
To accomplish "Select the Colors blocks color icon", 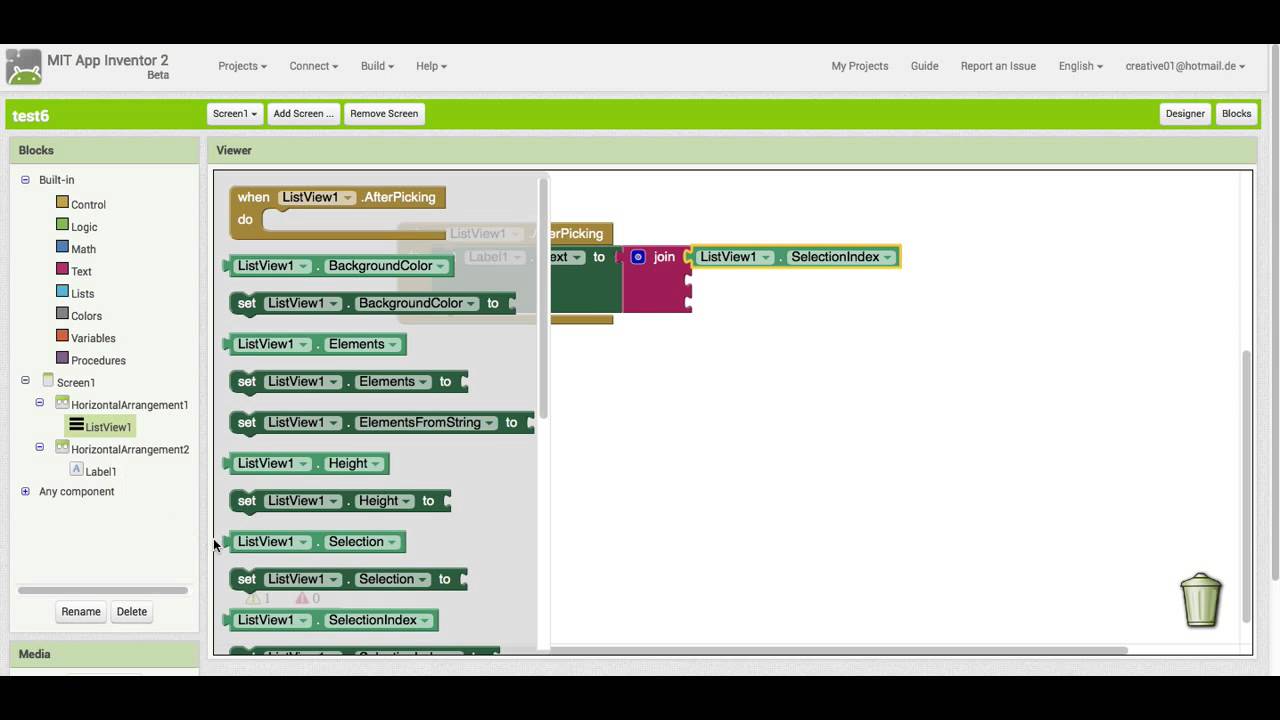I will (x=62, y=314).
